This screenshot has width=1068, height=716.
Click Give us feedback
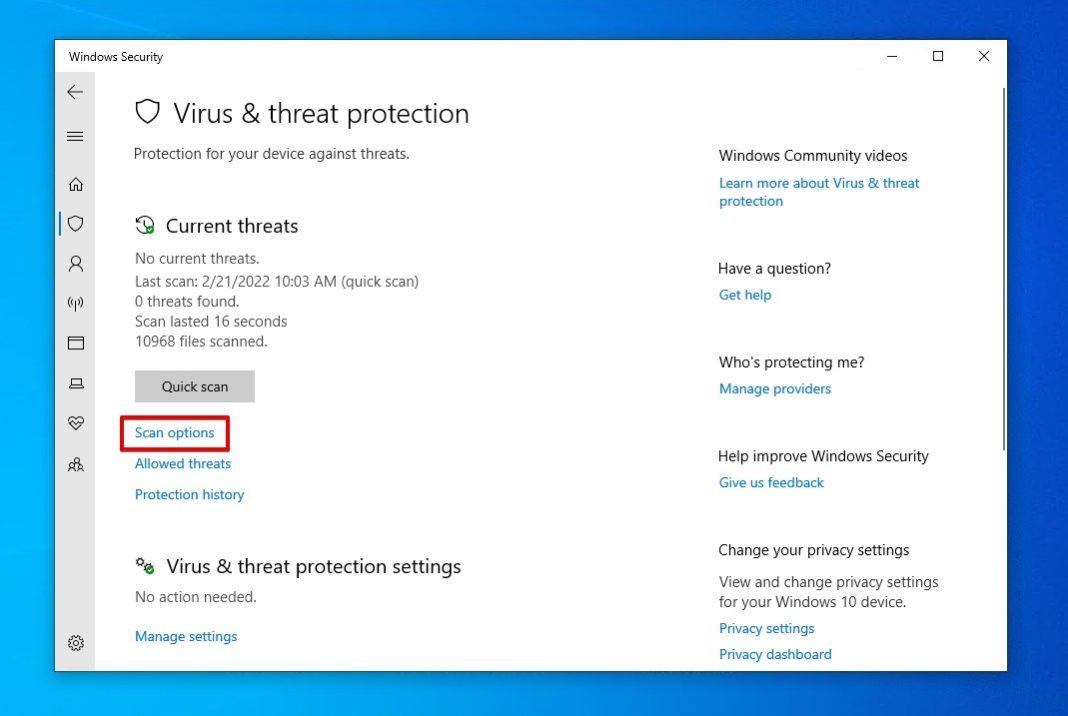click(x=771, y=482)
